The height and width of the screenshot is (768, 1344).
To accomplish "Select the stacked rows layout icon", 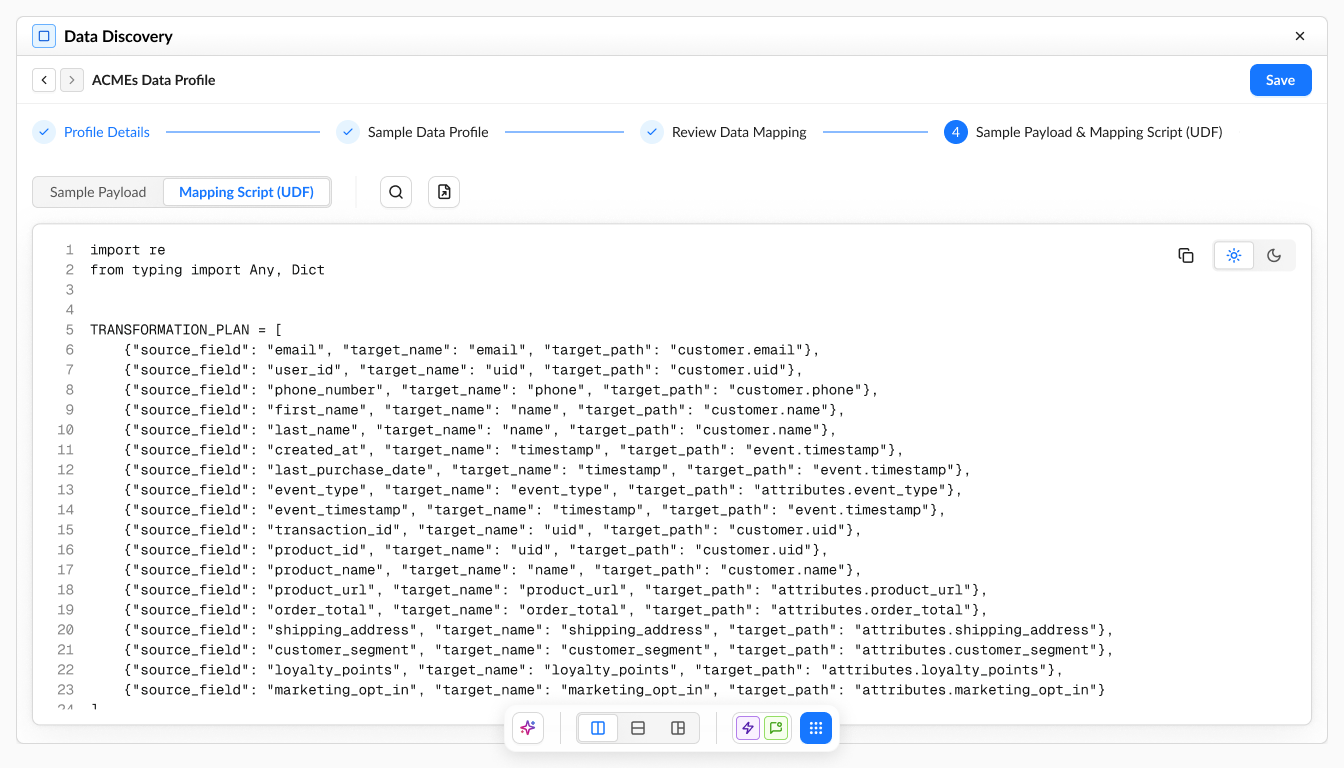I will (638, 728).
